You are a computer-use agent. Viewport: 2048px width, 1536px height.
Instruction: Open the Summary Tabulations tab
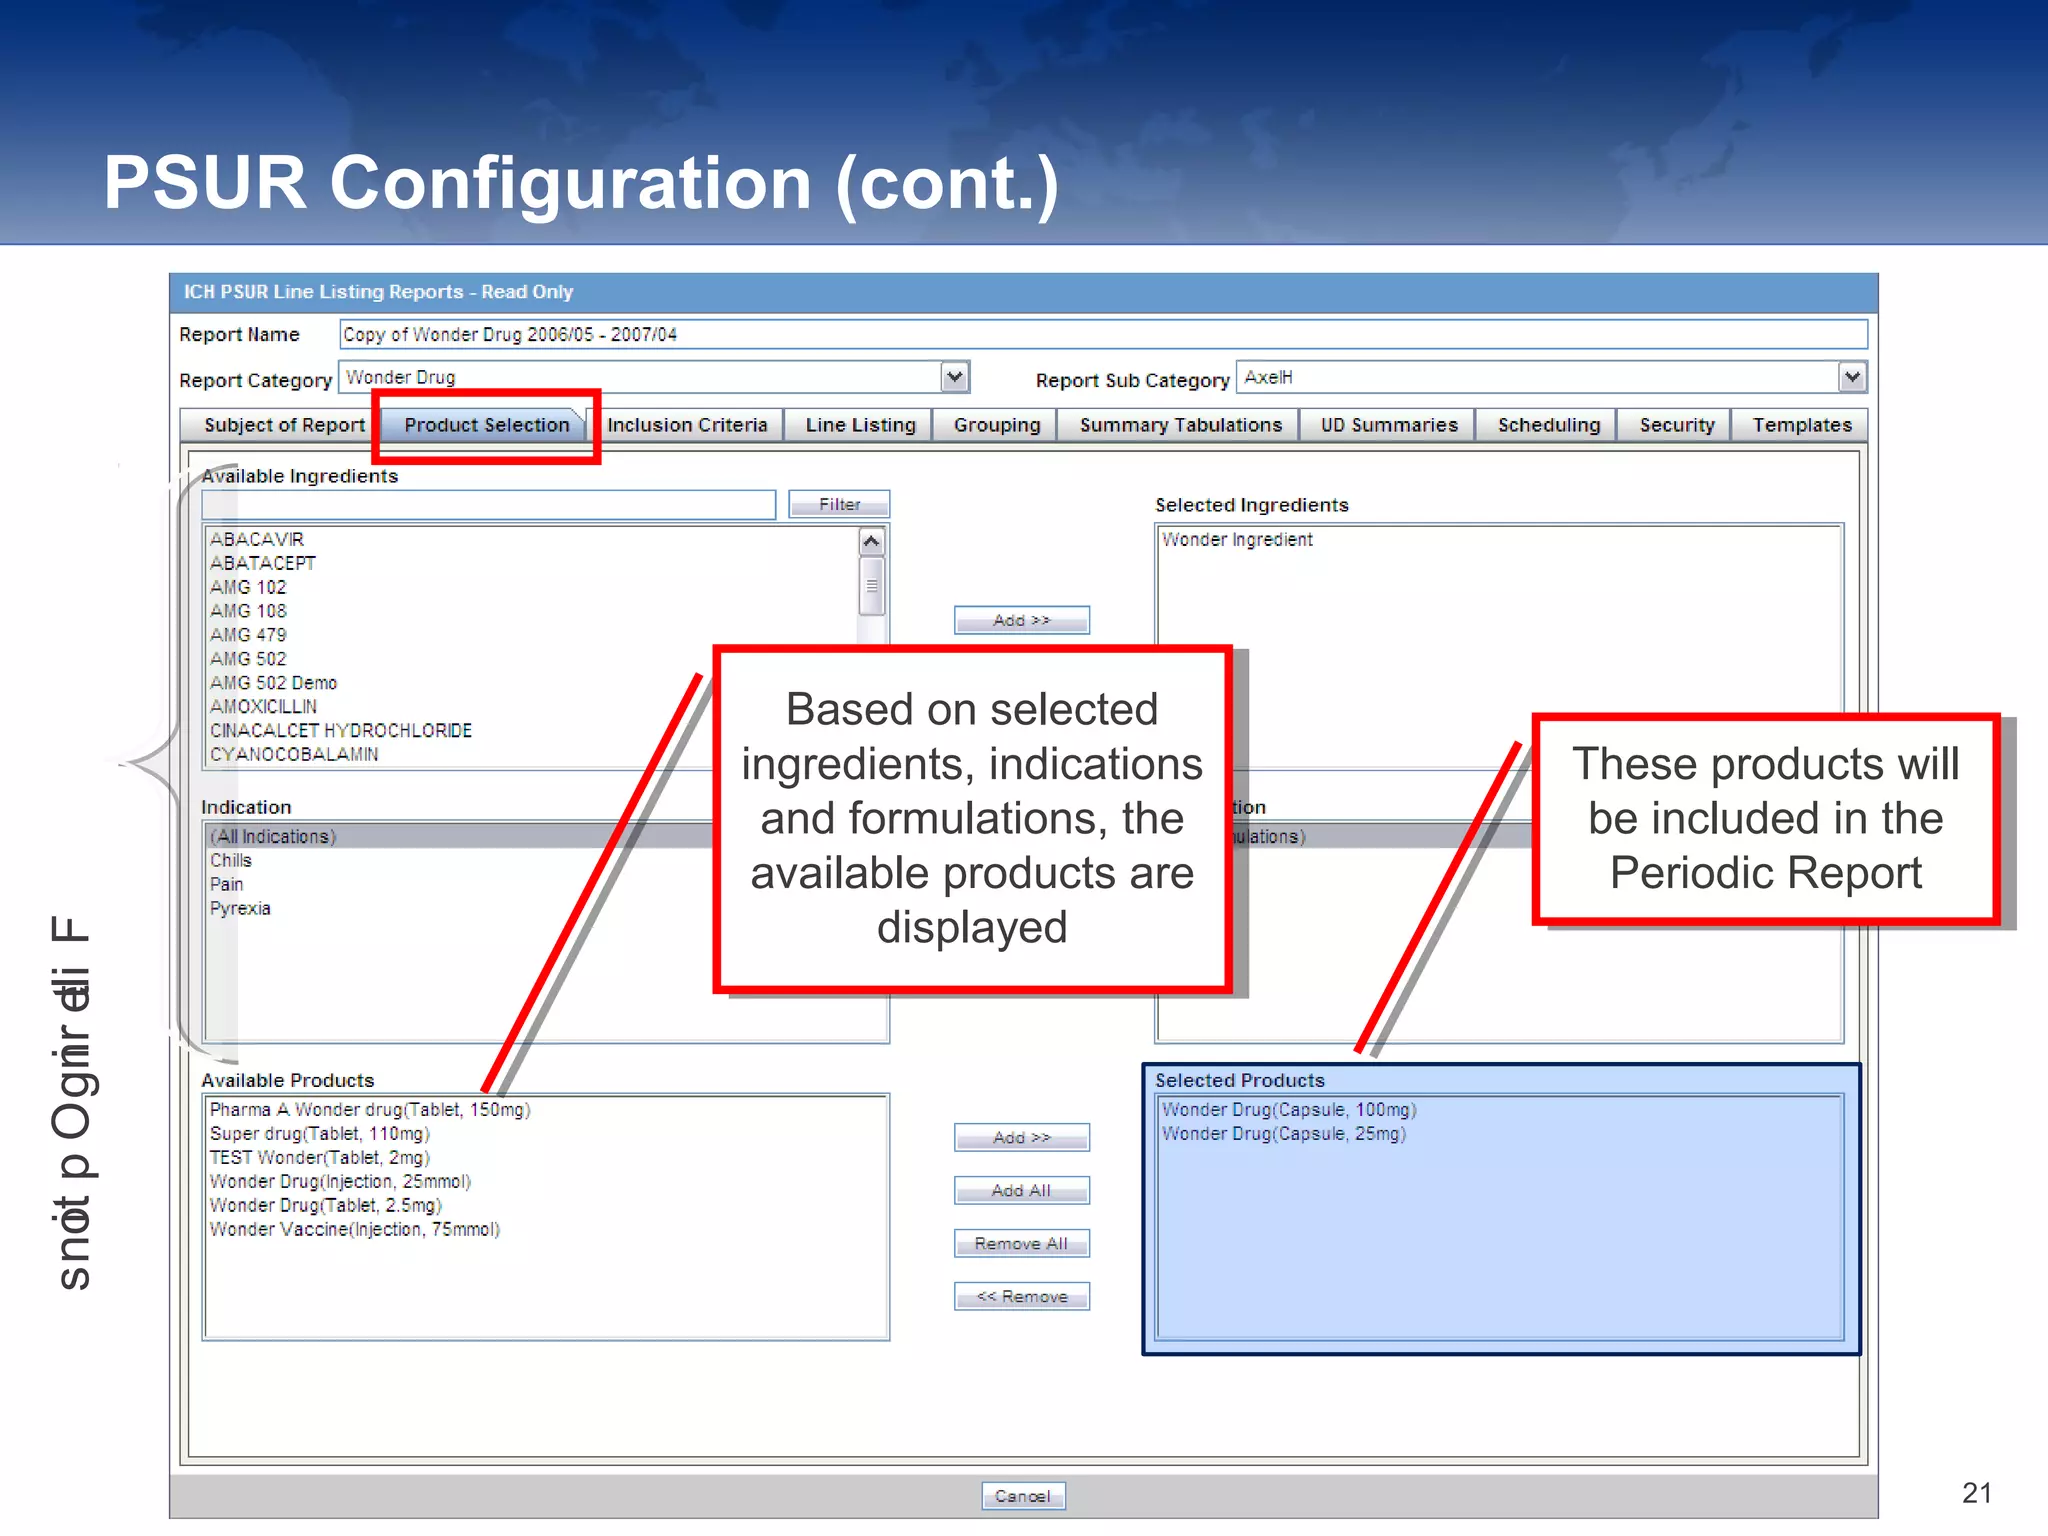pos(1180,425)
